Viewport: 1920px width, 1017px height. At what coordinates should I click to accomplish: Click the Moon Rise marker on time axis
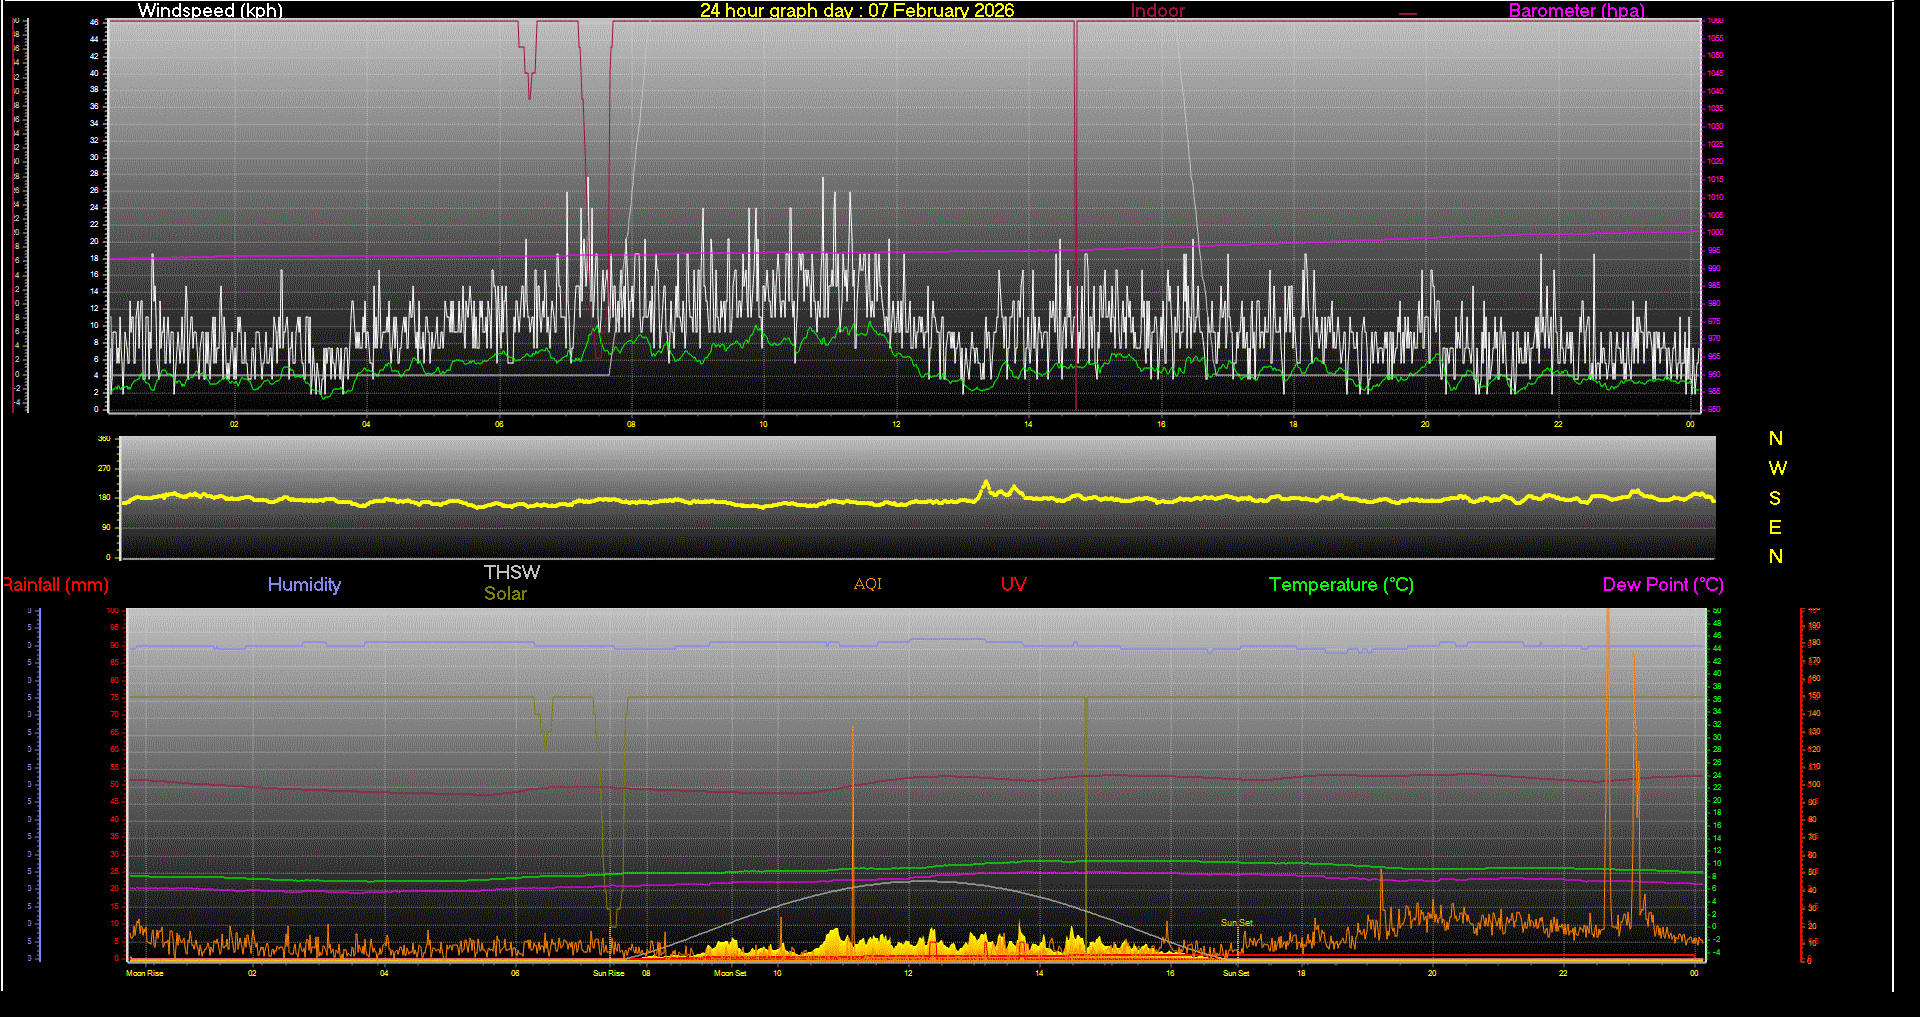(x=144, y=973)
